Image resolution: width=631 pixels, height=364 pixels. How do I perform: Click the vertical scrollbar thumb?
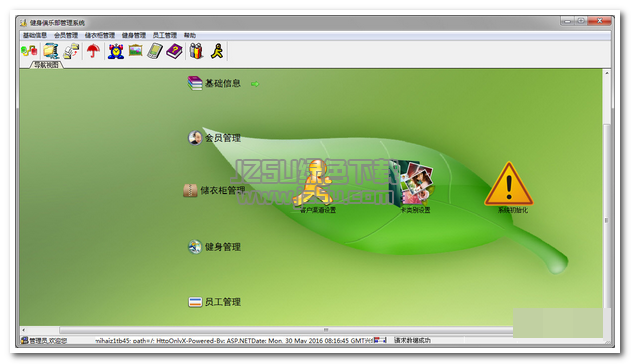(x=606, y=220)
